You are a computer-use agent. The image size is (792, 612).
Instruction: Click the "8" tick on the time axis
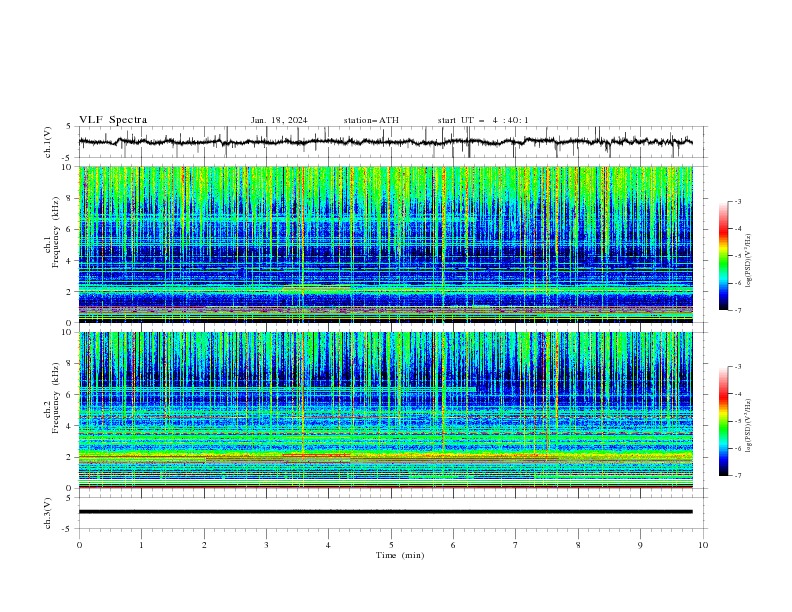(578, 545)
